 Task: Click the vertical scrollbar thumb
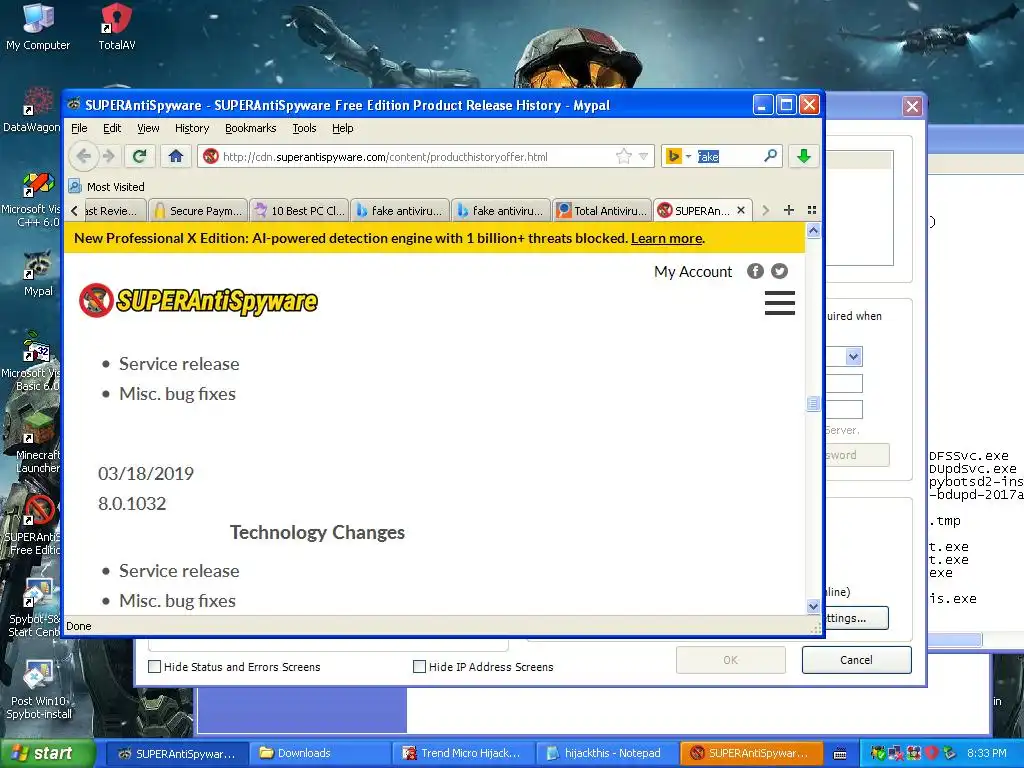tap(813, 404)
